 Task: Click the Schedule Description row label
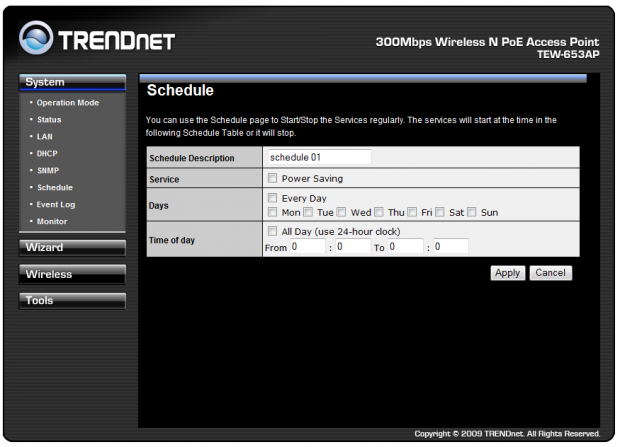coord(192,158)
